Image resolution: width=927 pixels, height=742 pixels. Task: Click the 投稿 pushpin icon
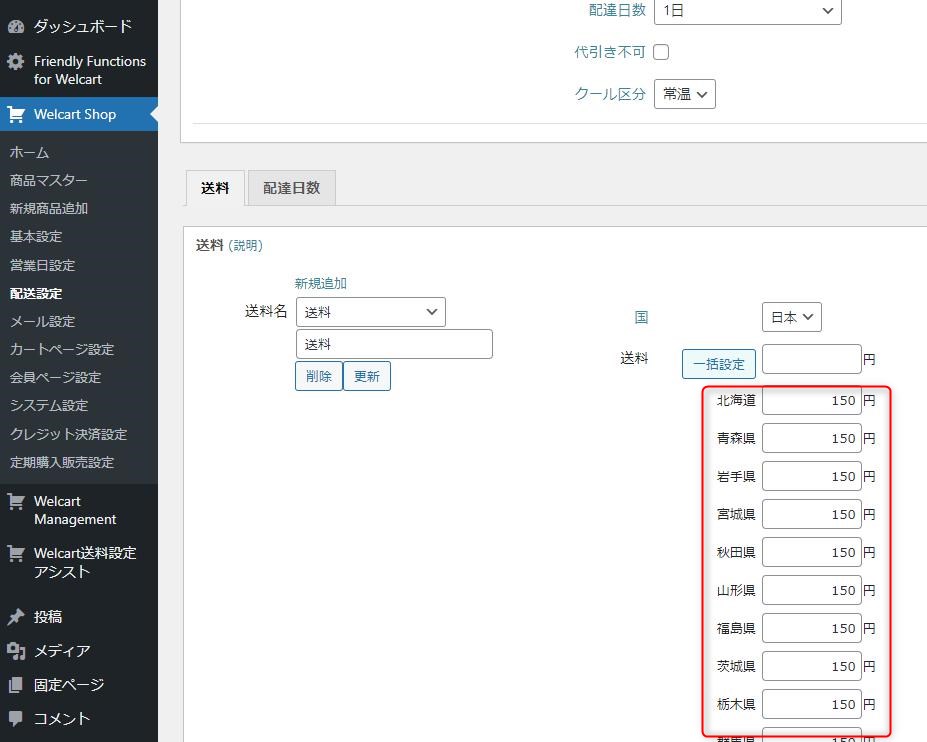16,617
